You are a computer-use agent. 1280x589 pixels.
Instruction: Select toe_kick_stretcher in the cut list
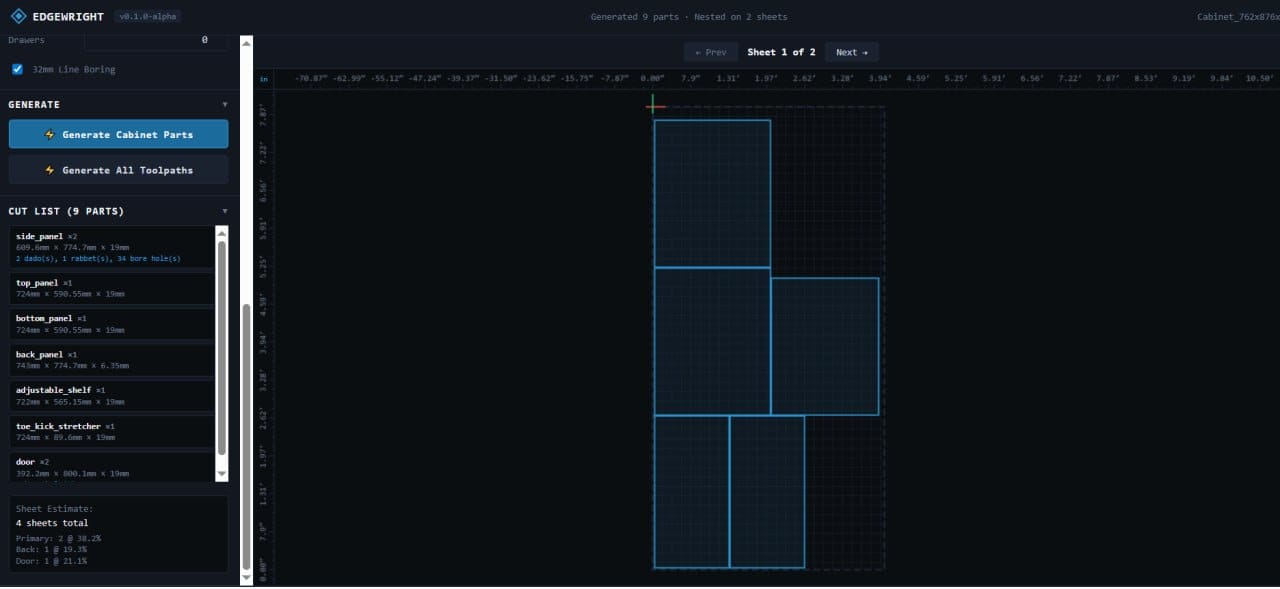pos(110,431)
